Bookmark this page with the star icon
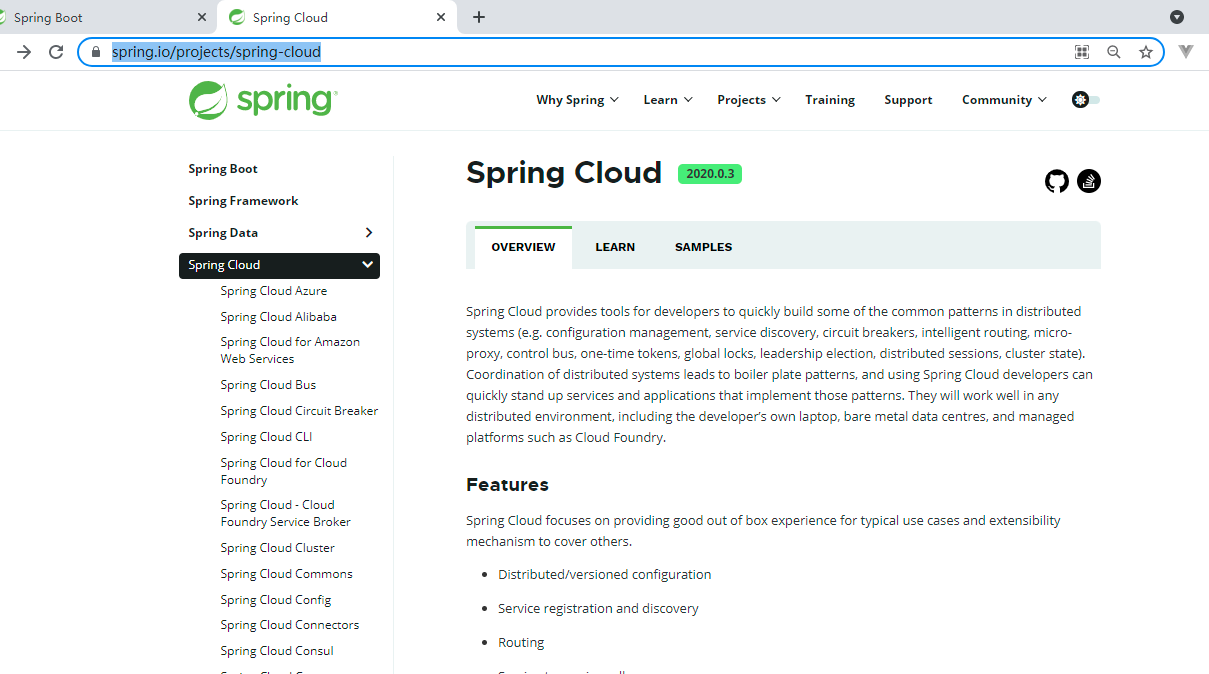The image size is (1209, 674). click(x=1146, y=52)
